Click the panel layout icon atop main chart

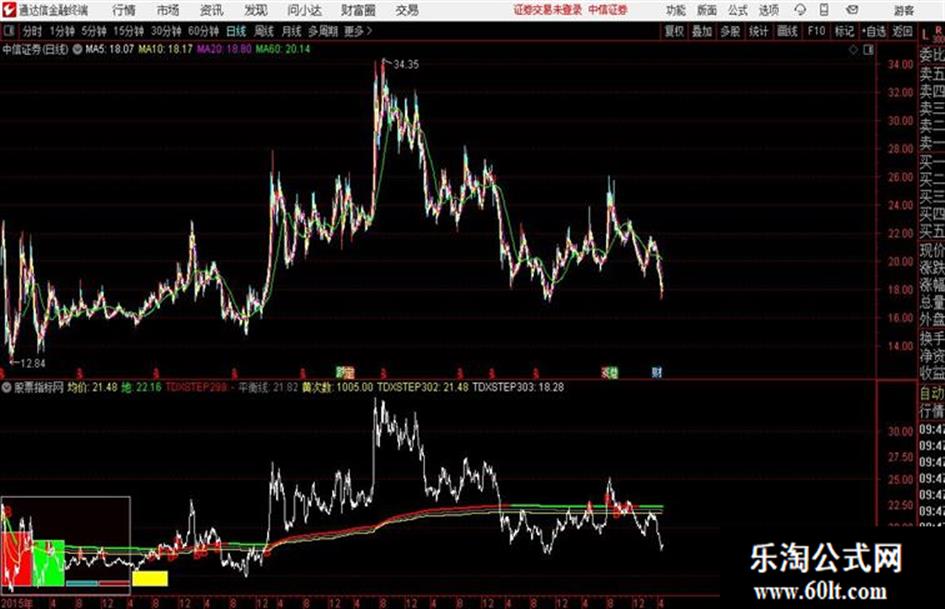(868, 49)
